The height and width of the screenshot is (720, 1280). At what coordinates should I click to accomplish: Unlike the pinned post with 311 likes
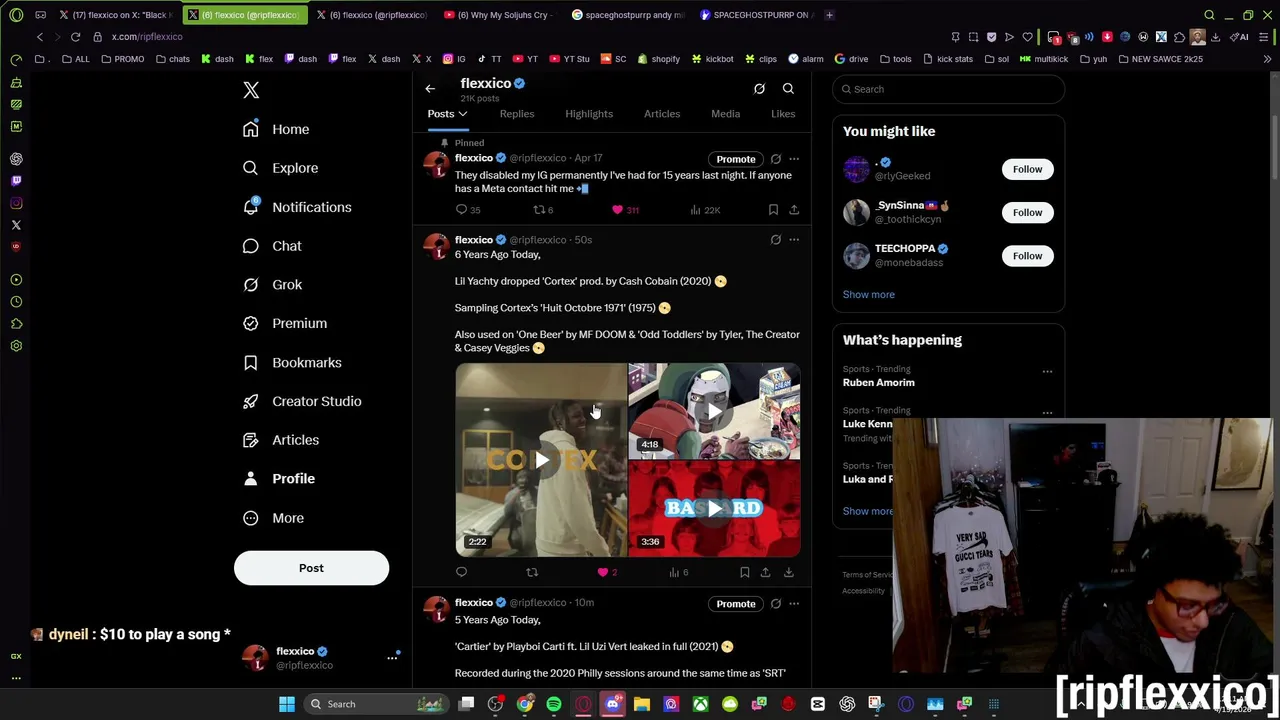click(x=618, y=210)
